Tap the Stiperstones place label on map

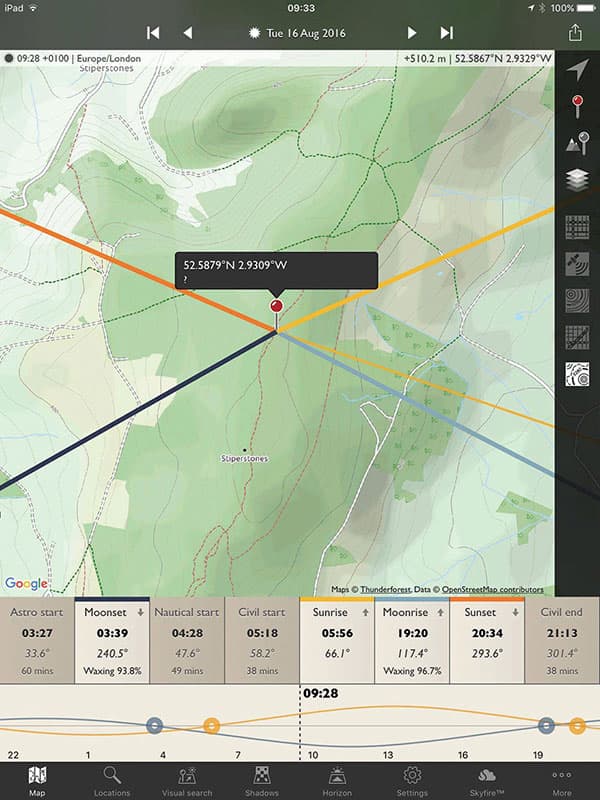tap(244, 458)
